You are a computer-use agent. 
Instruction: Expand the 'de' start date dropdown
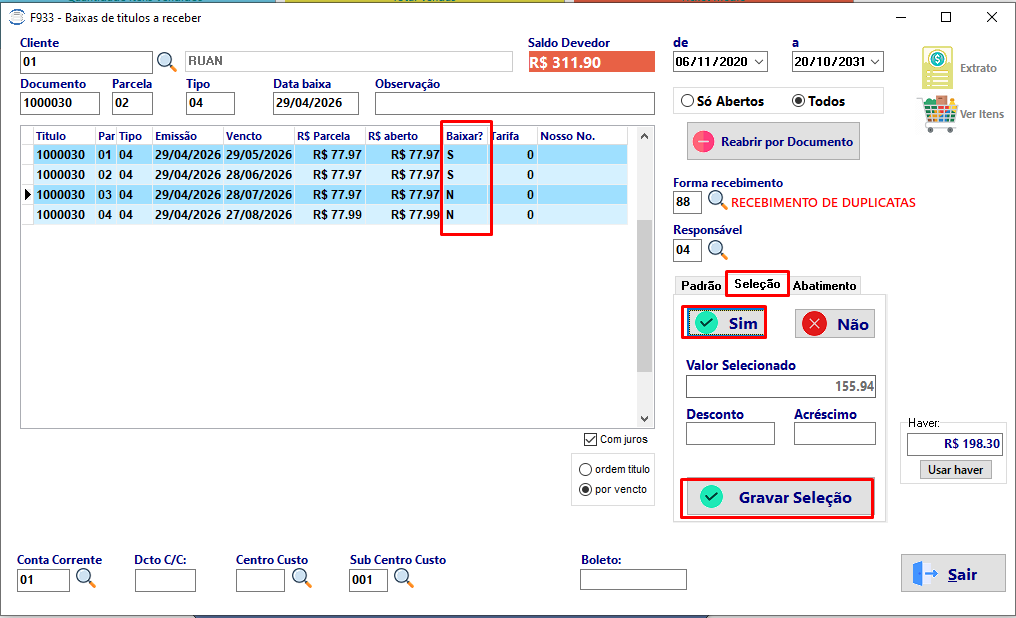point(759,62)
